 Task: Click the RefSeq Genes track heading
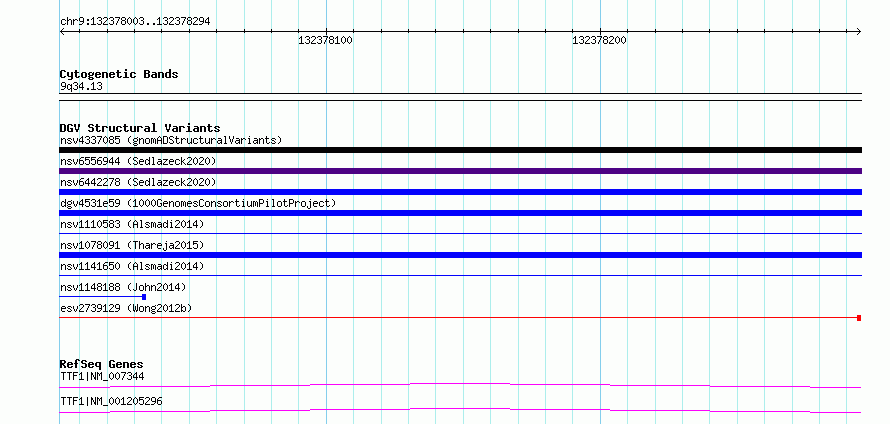pyautogui.click(x=102, y=364)
